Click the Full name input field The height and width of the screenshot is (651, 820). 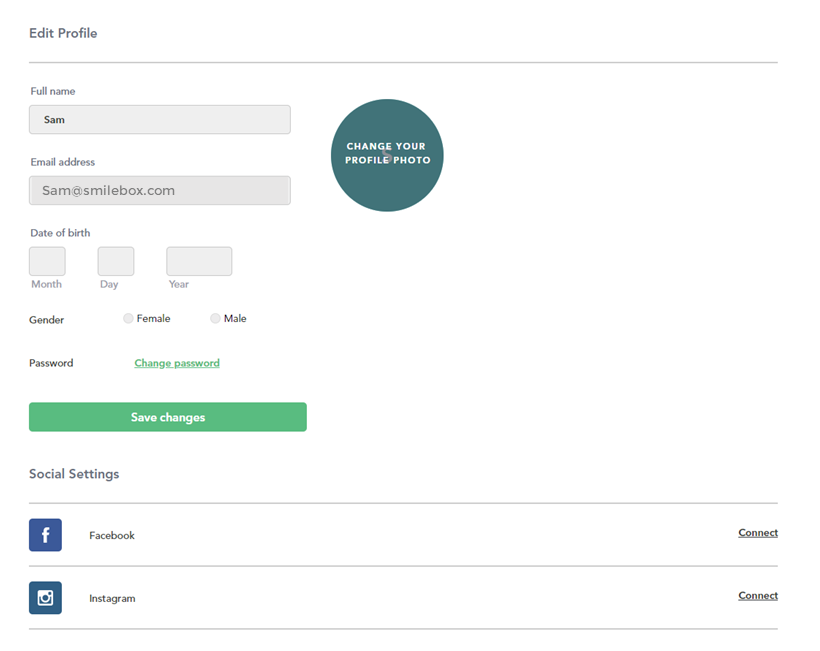click(x=160, y=119)
